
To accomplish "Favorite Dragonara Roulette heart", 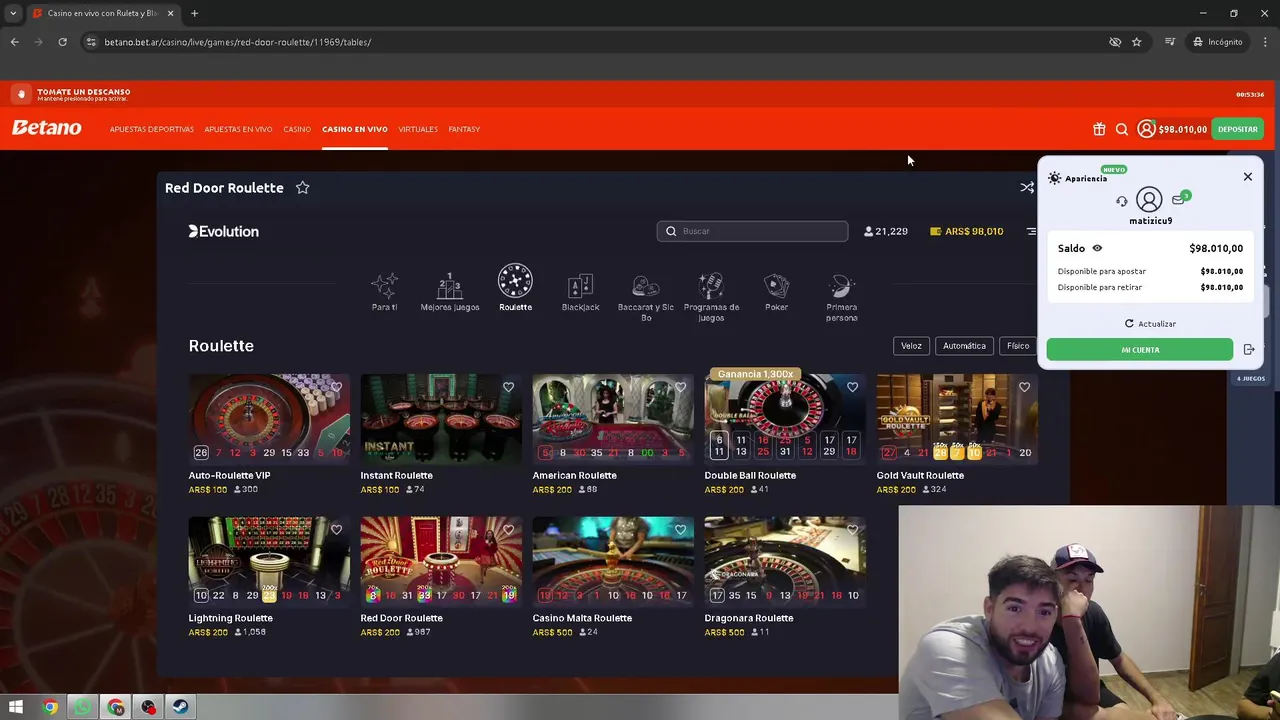I will [x=852, y=530].
